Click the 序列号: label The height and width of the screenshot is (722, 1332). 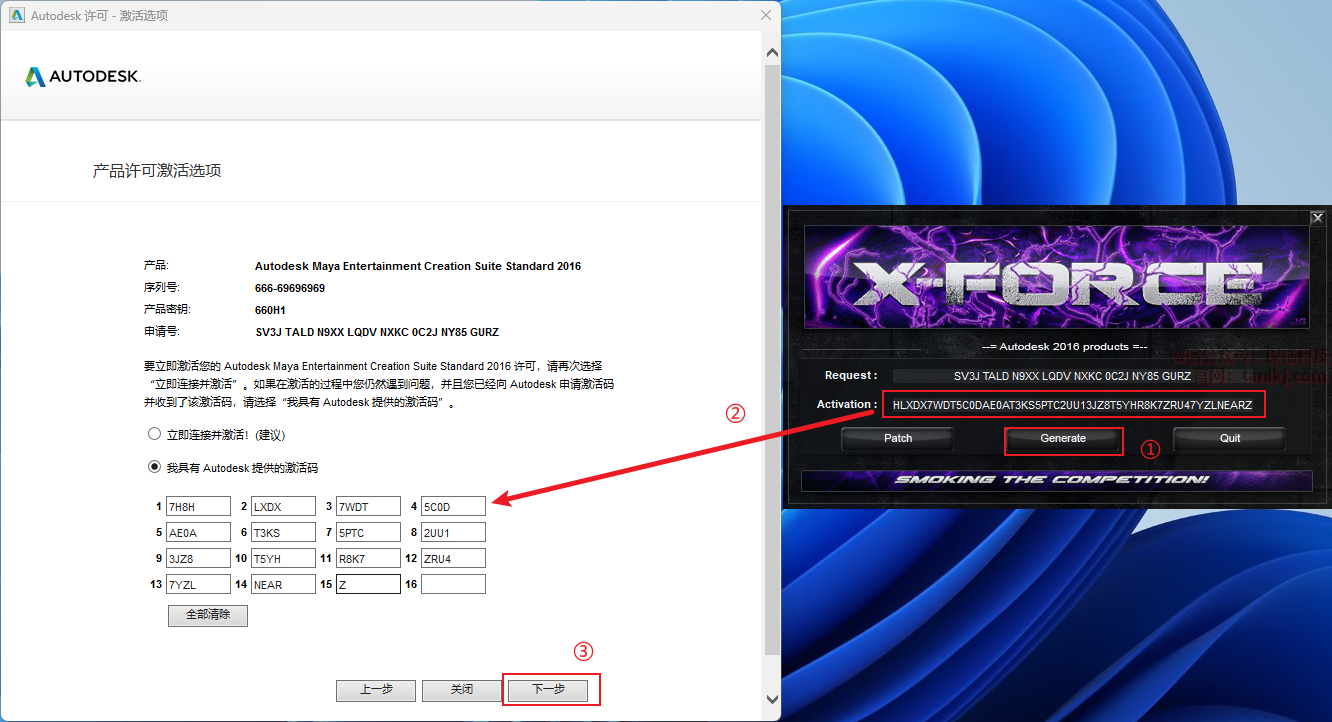pyautogui.click(x=160, y=288)
